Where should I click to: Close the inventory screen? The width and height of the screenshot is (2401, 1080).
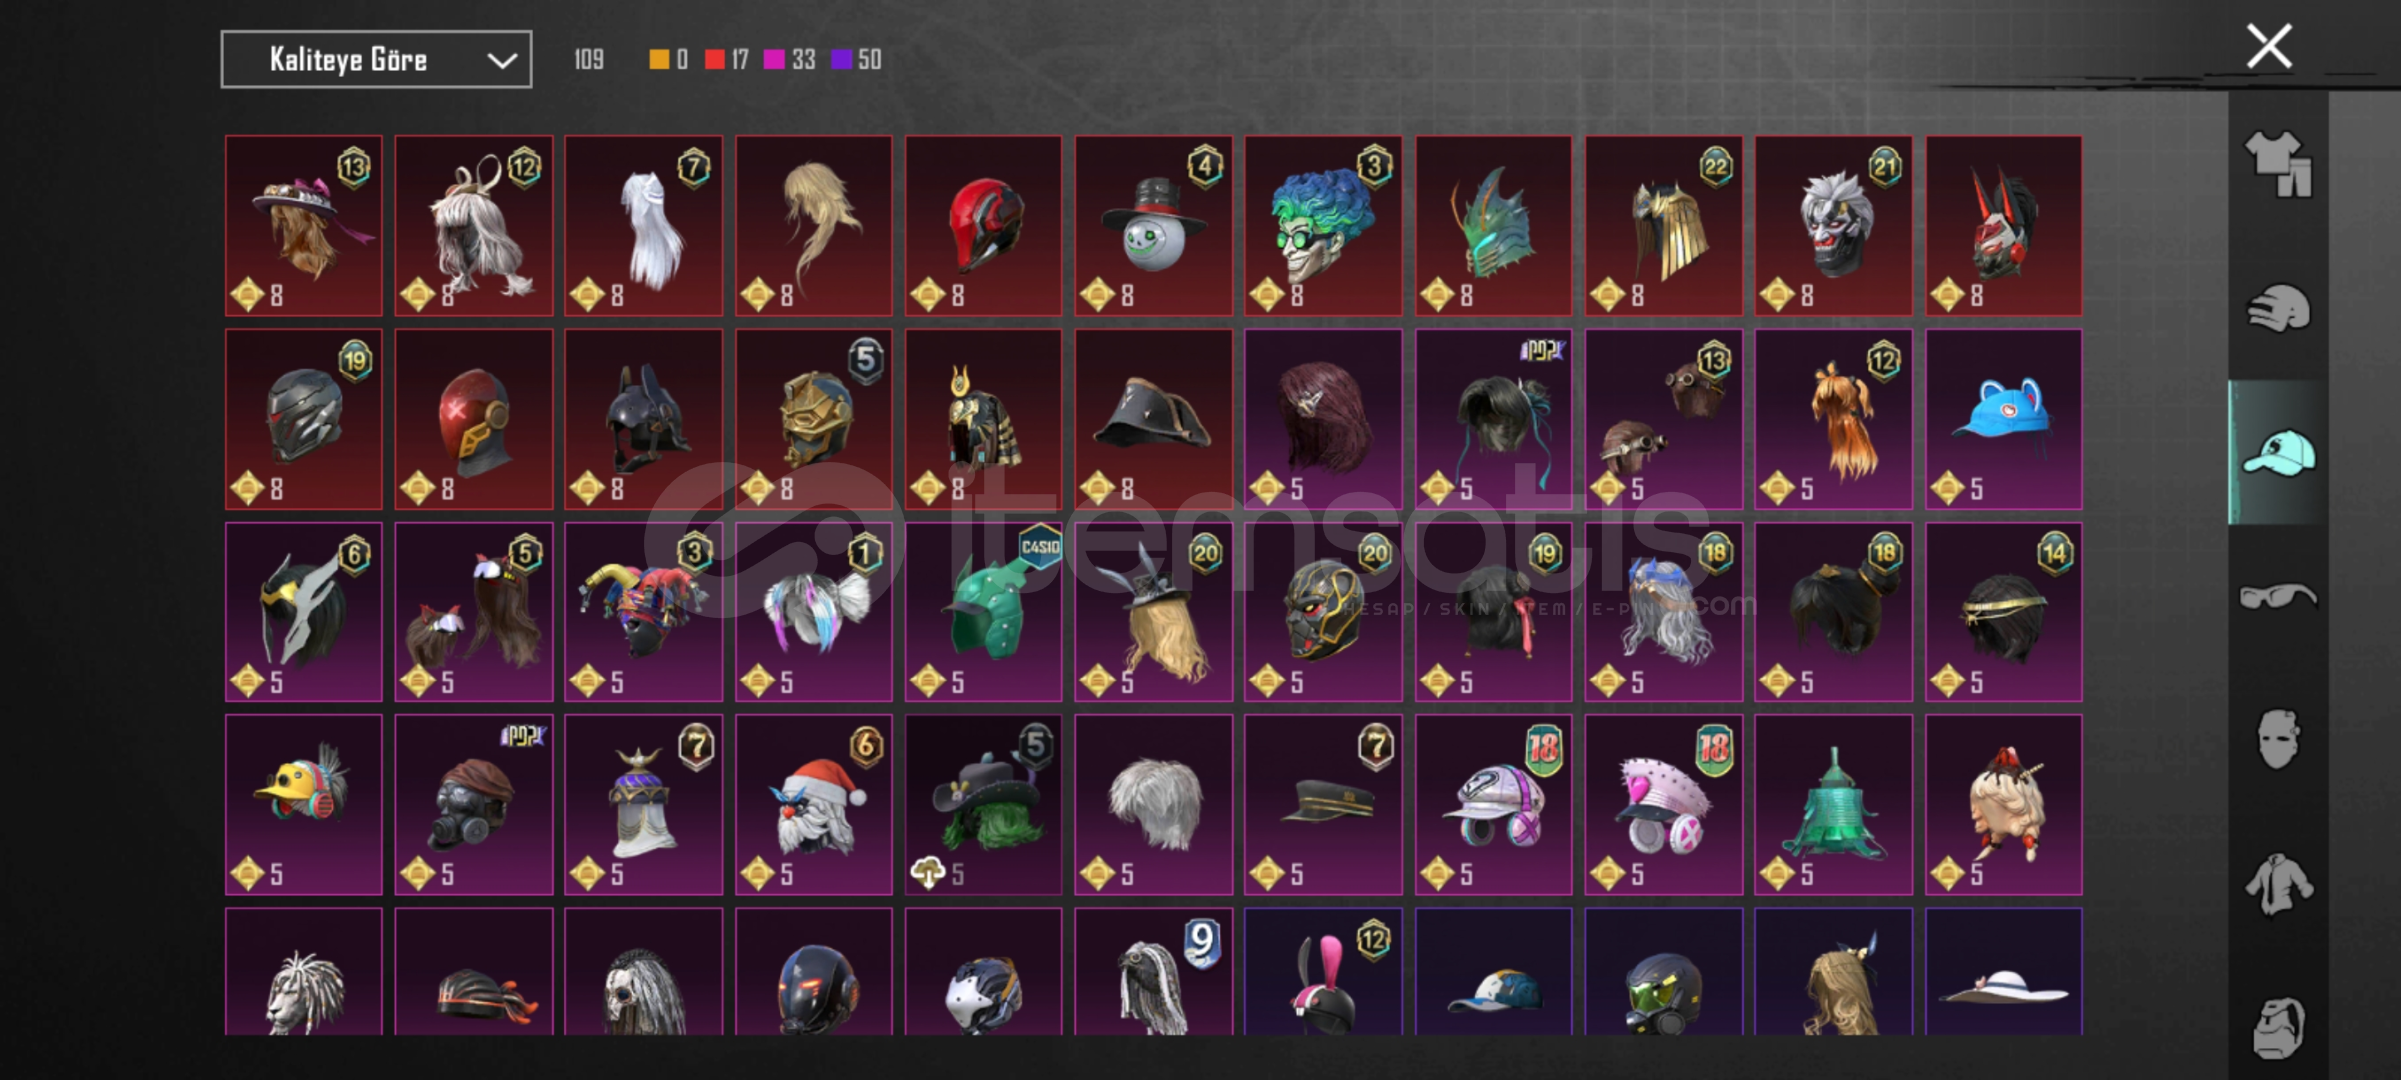point(2269,46)
